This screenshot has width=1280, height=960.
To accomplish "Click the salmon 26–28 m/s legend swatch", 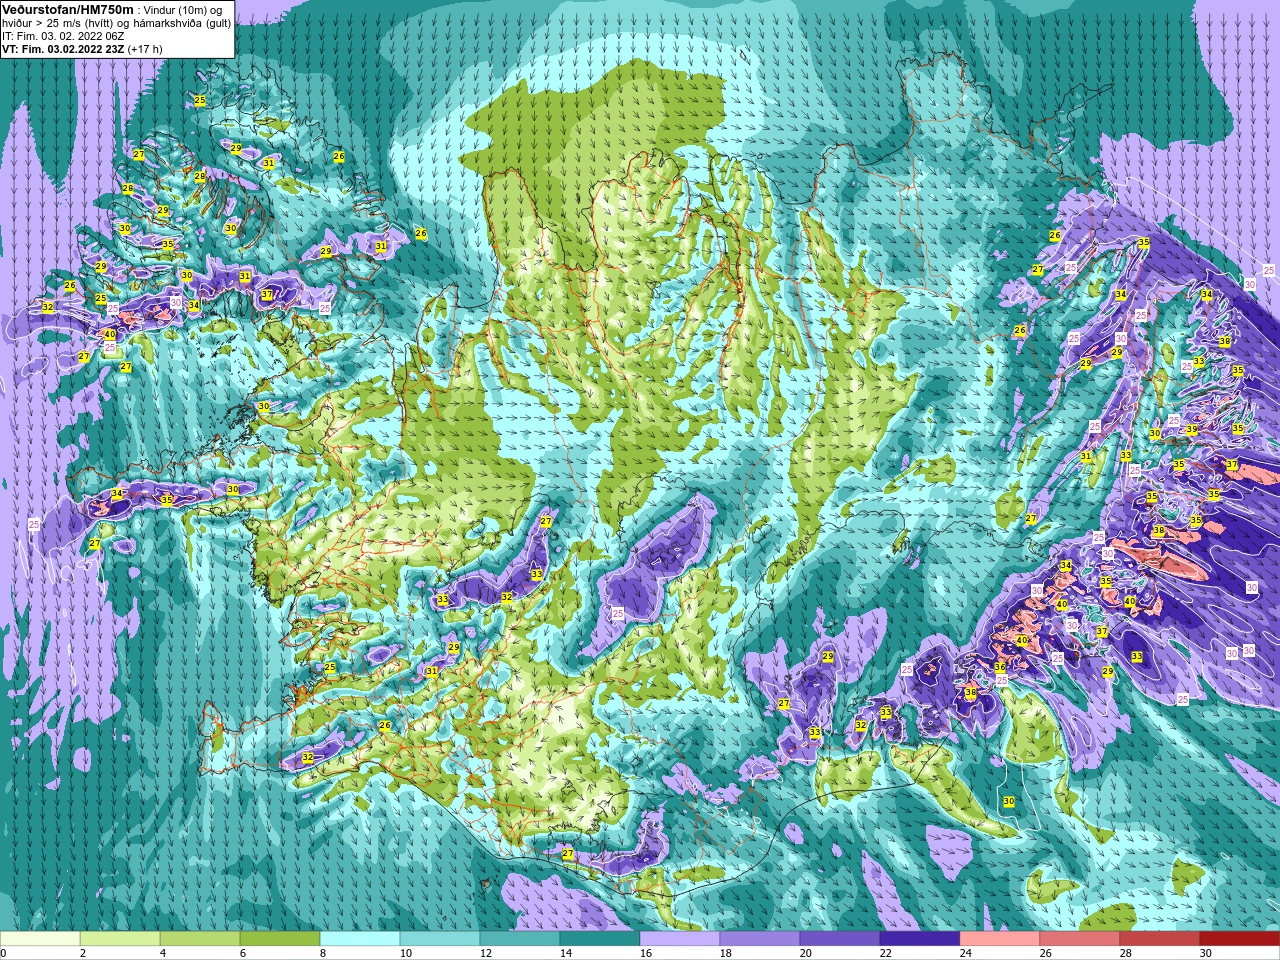I will (1080, 939).
